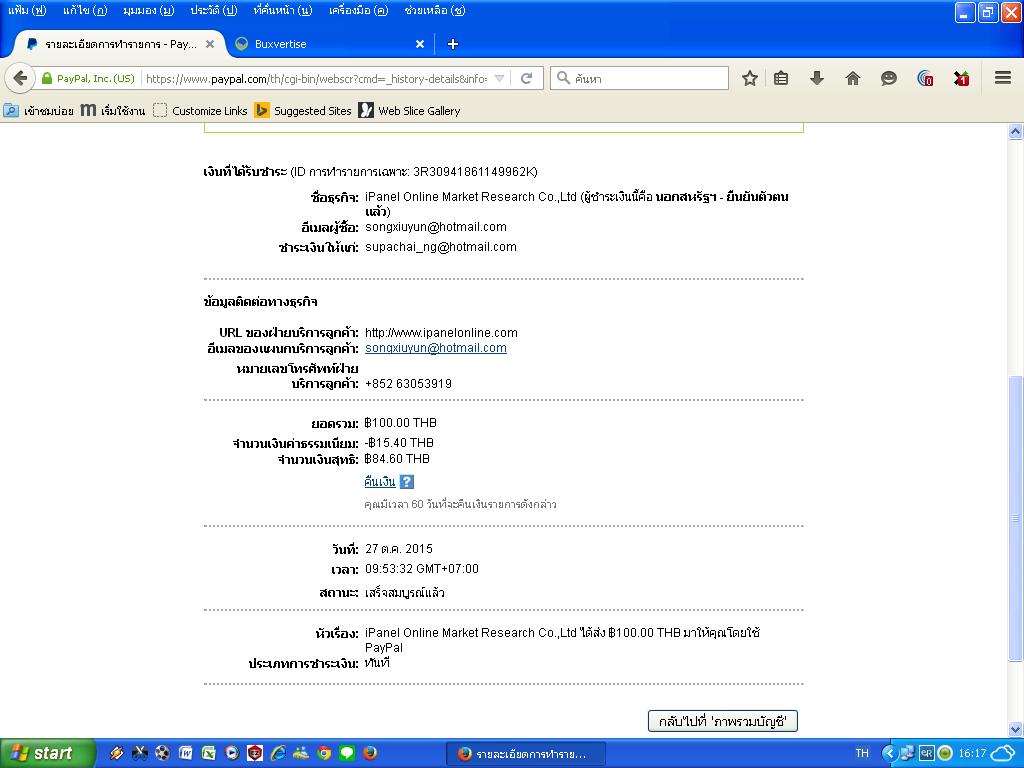Click the คืนเงิน refund link
This screenshot has height=768, width=1024.
379,482
